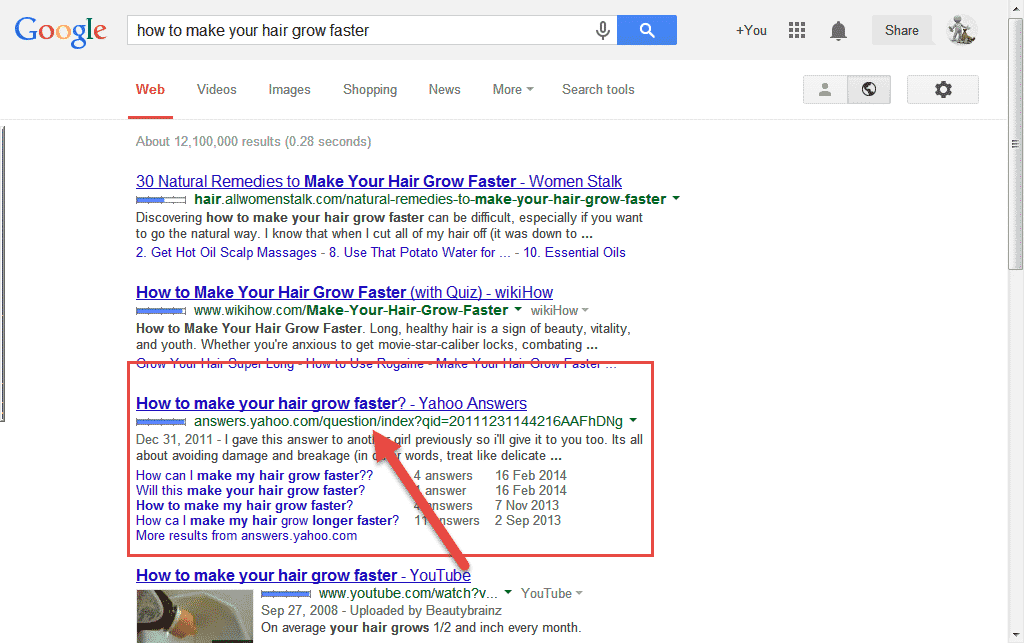Open the wikiHow Hair Grow Faster result
1024x643 pixels.
pyautogui.click(x=344, y=292)
